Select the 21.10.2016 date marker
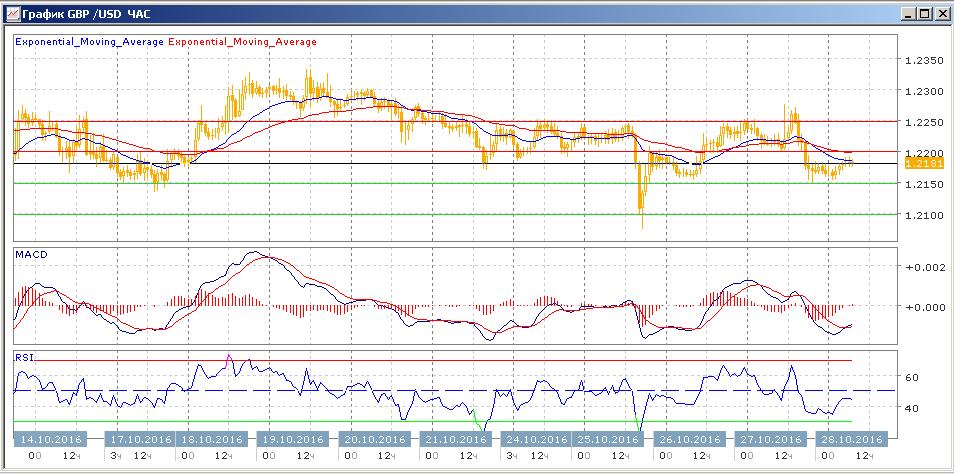 [x=457, y=439]
